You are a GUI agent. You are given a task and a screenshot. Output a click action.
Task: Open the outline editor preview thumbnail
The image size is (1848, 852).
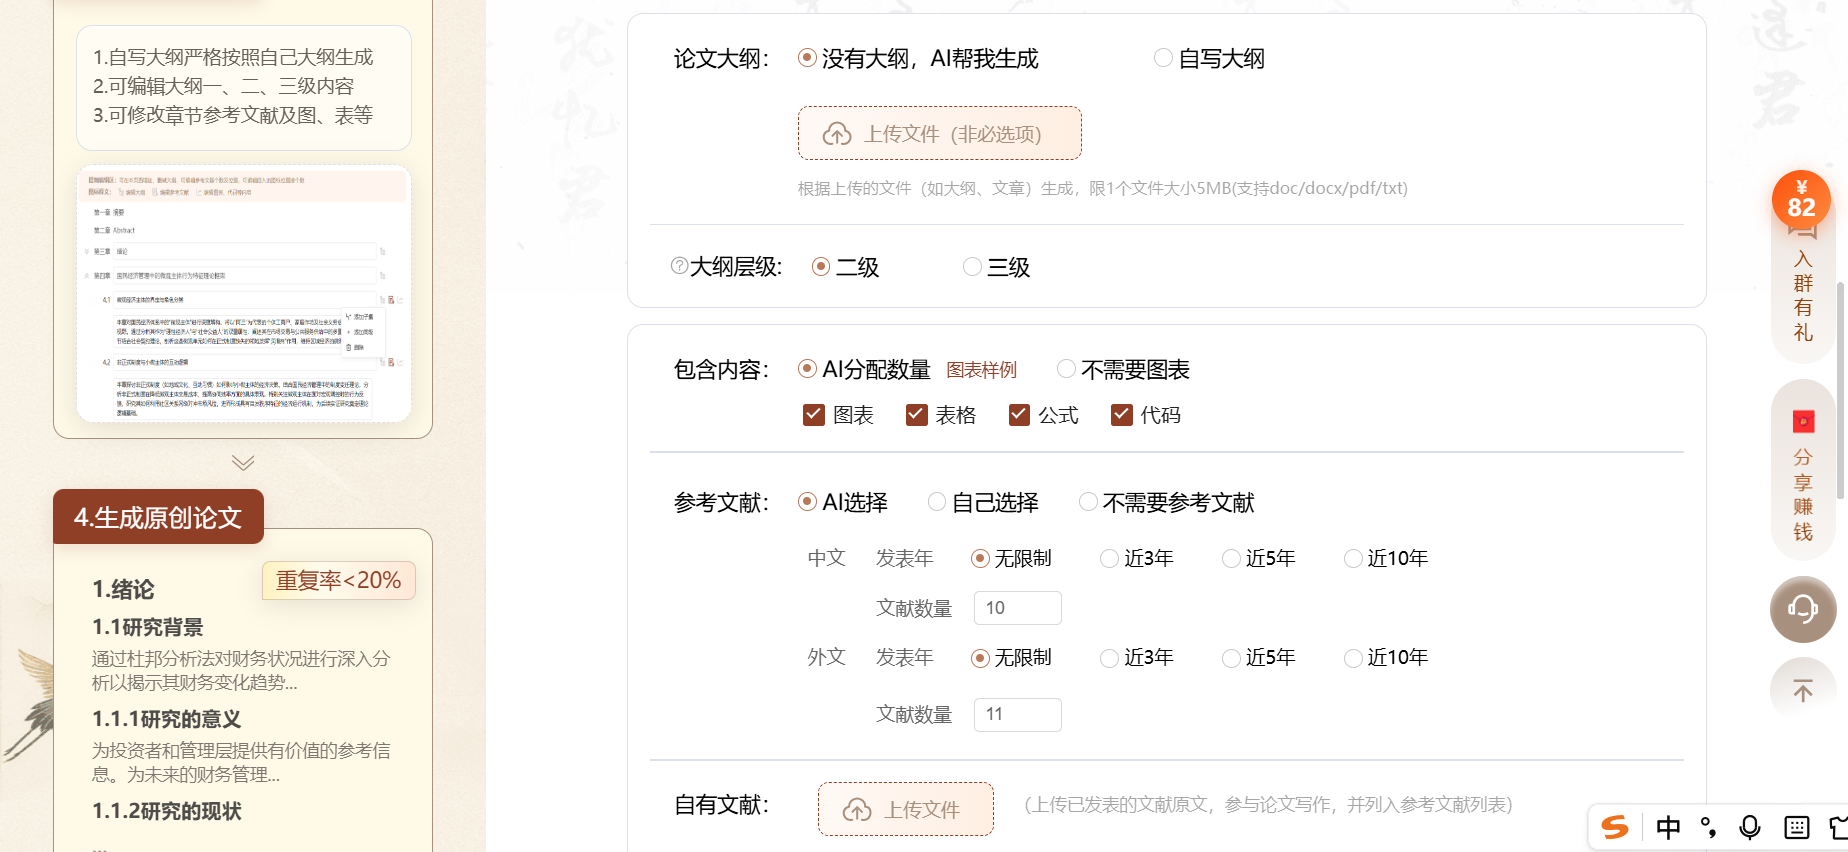244,293
